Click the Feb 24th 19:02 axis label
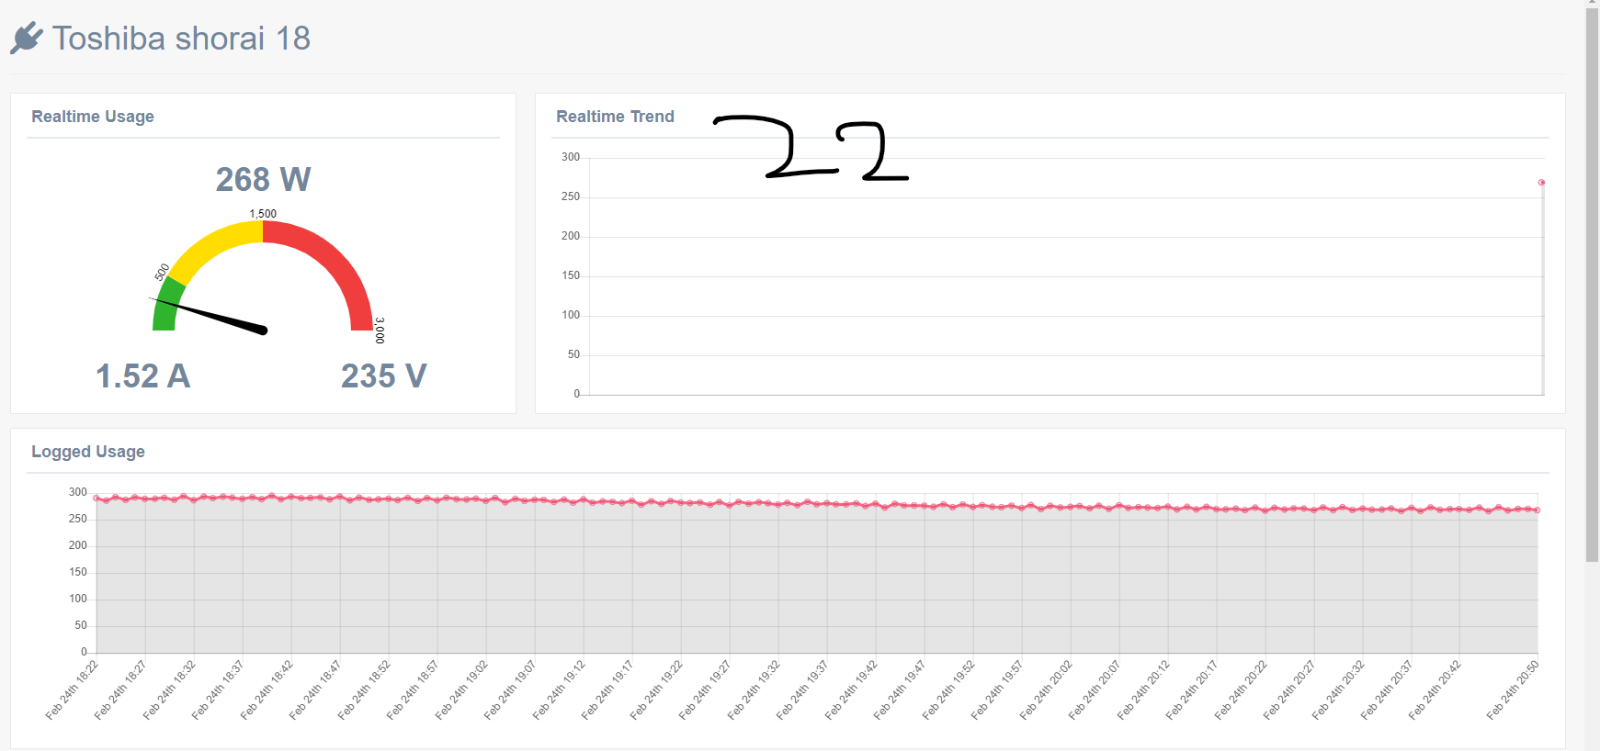 pos(462,690)
